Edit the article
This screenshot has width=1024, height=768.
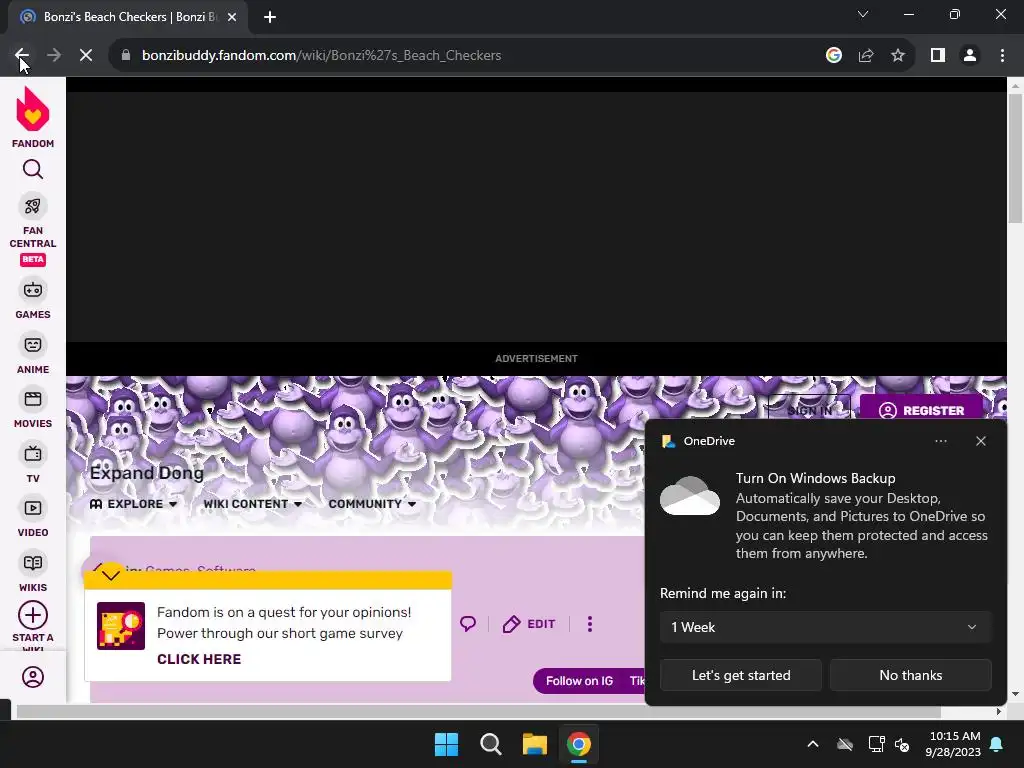(x=528, y=624)
